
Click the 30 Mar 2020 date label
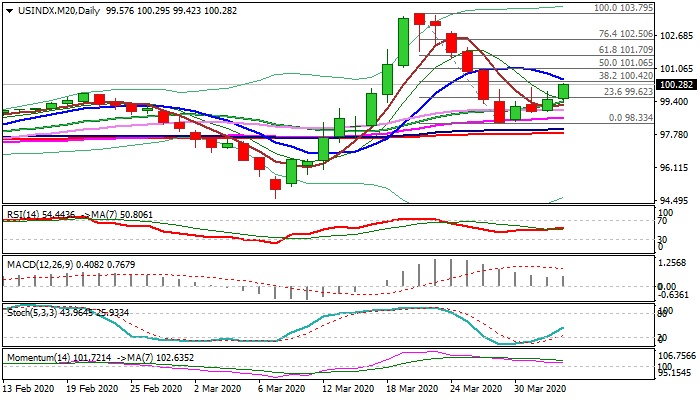pos(541,387)
